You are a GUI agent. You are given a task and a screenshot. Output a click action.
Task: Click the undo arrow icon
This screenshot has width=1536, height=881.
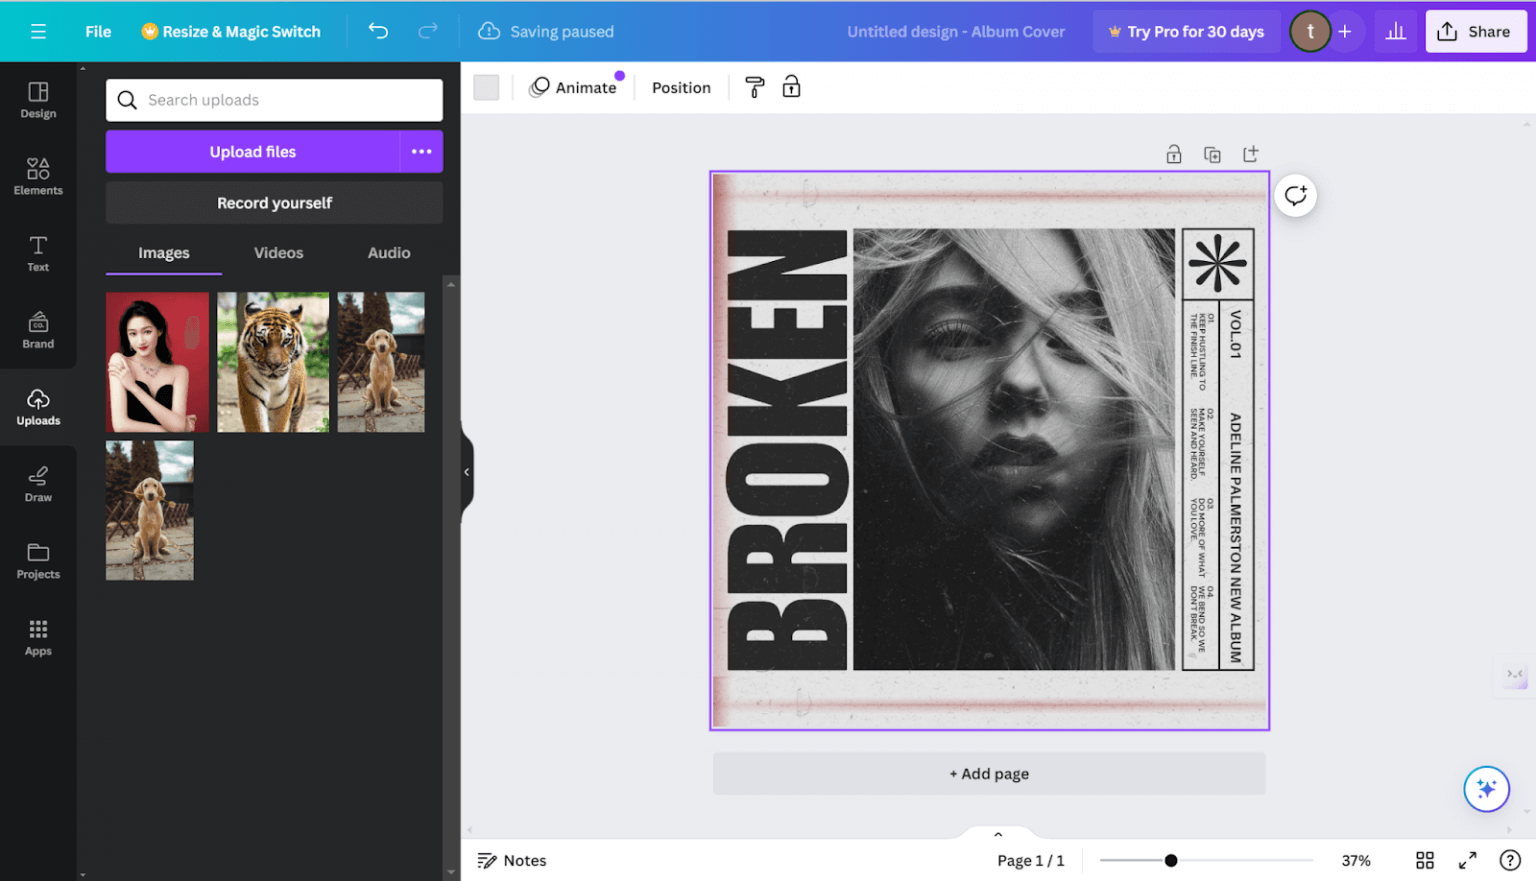point(378,31)
